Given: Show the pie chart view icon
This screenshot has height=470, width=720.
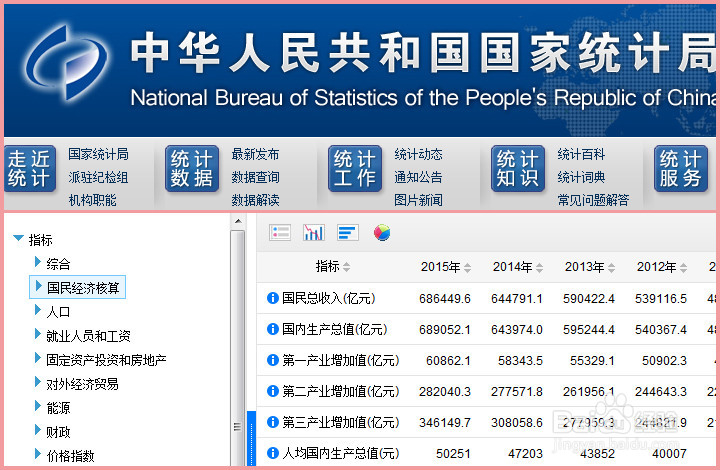Looking at the screenshot, I should pos(382,233).
